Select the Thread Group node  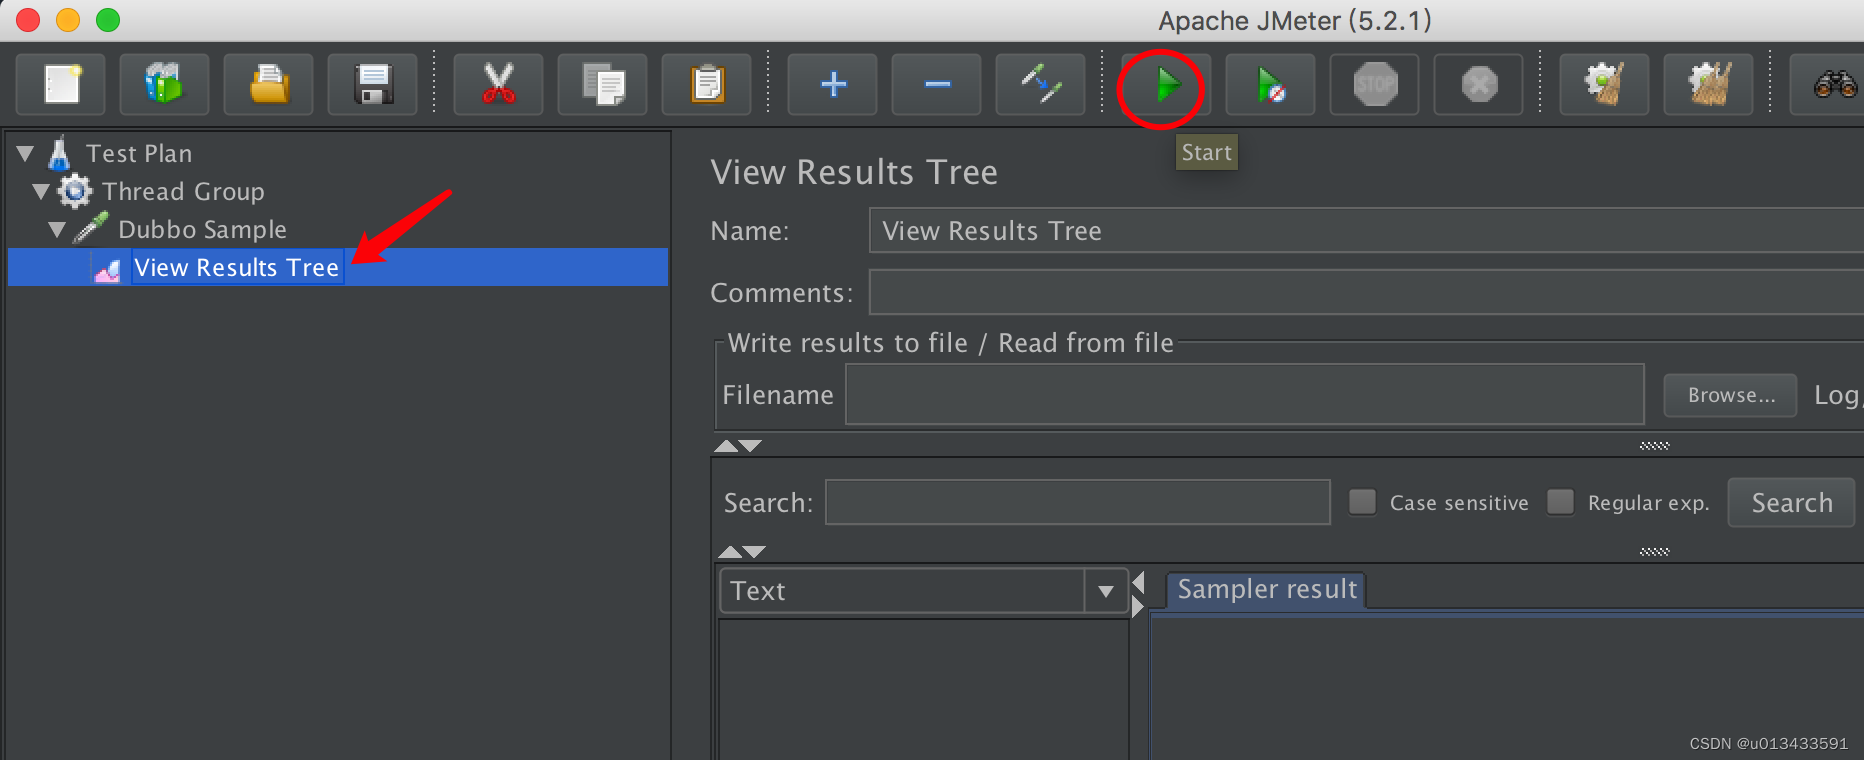point(184,191)
